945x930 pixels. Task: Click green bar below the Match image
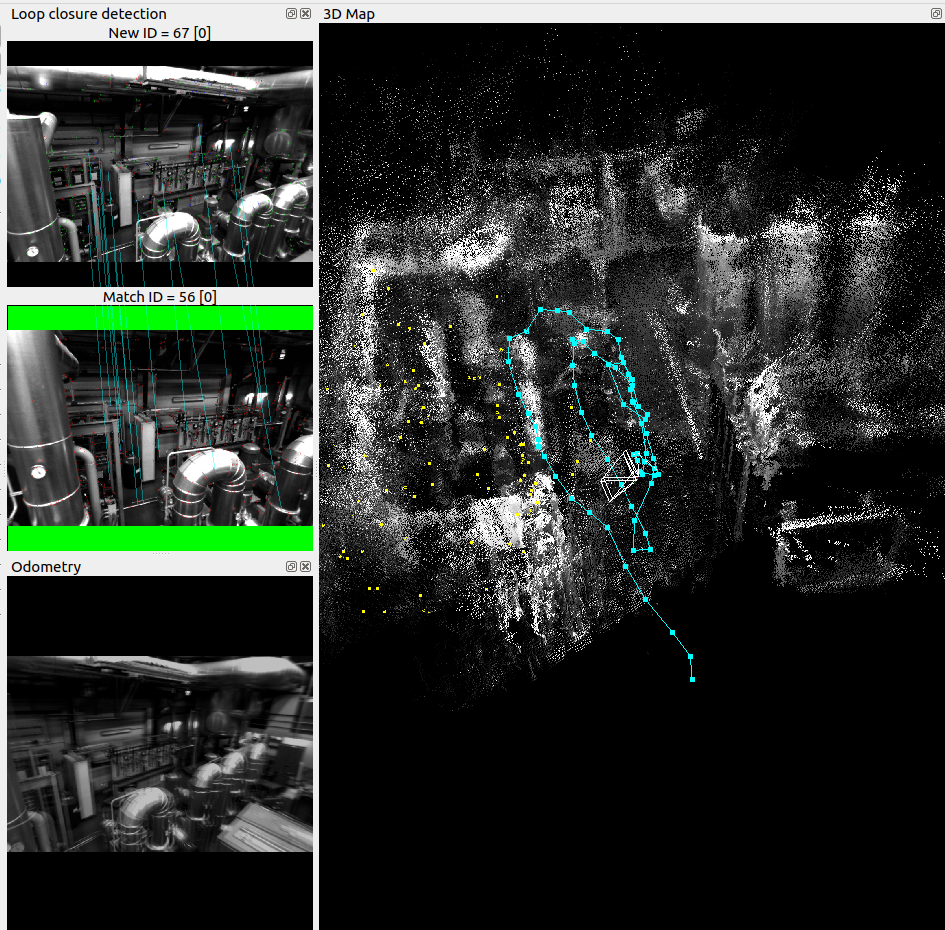[160, 538]
